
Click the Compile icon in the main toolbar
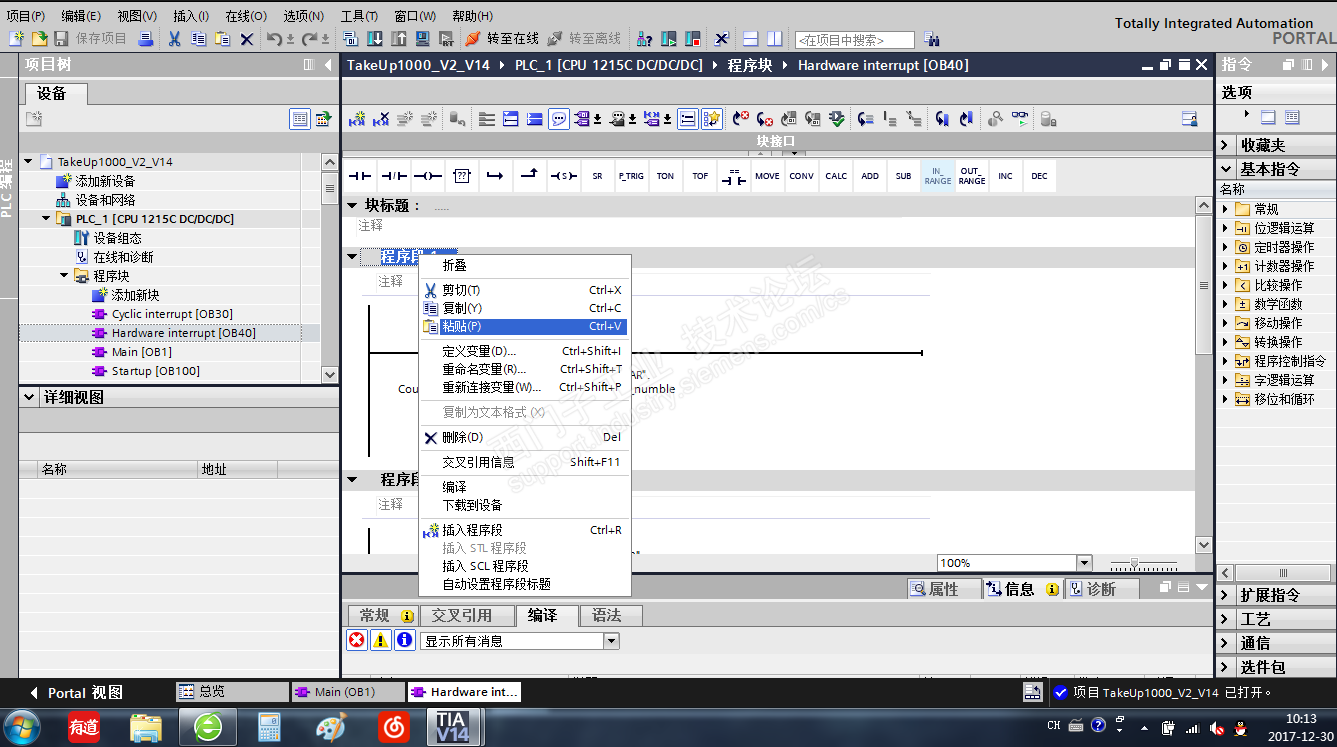tap(350, 39)
